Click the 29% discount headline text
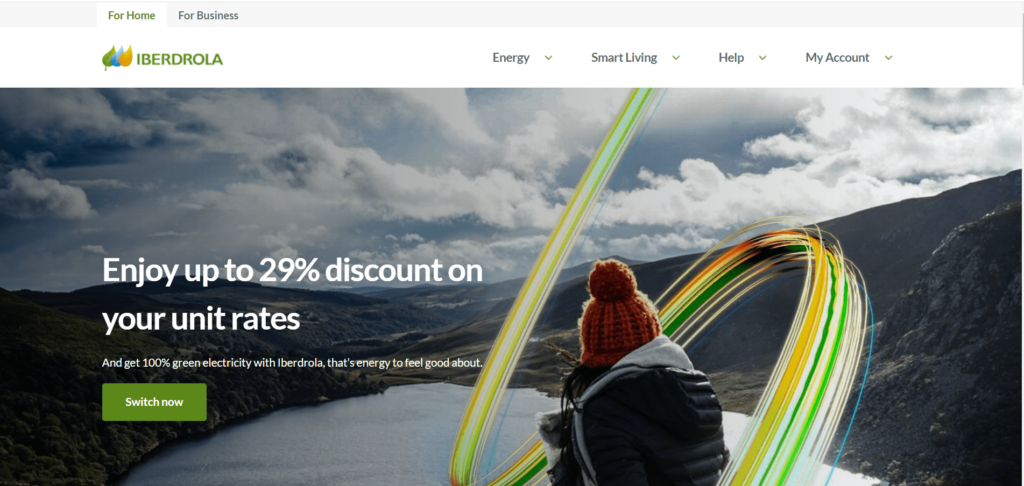Viewport: 1024px width, 486px height. (293, 295)
